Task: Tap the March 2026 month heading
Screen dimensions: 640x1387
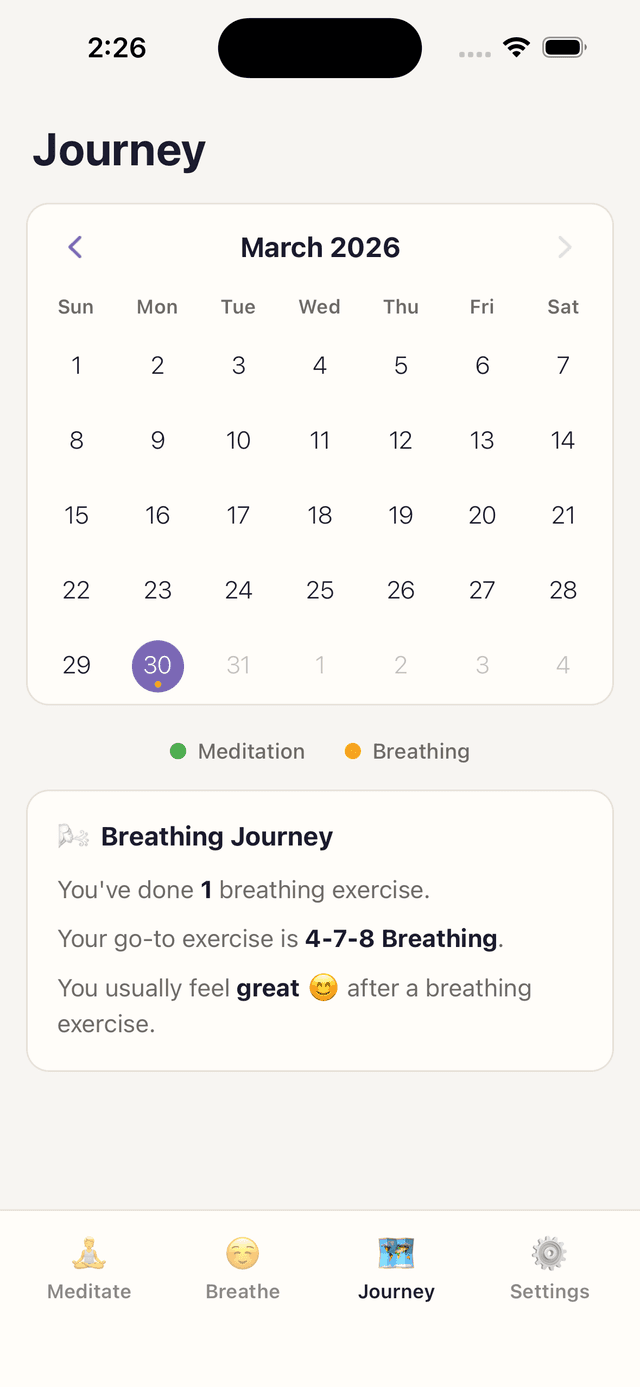Action: tap(320, 247)
